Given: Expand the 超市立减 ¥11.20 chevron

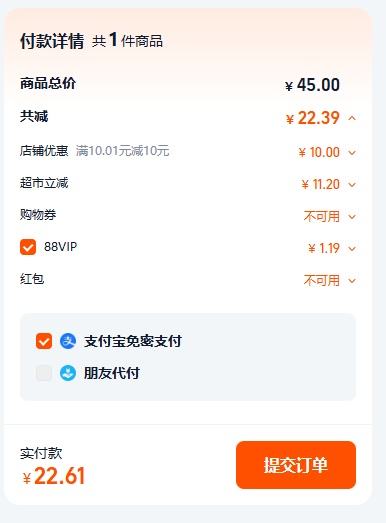Looking at the screenshot, I should click(x=352, y=184).
